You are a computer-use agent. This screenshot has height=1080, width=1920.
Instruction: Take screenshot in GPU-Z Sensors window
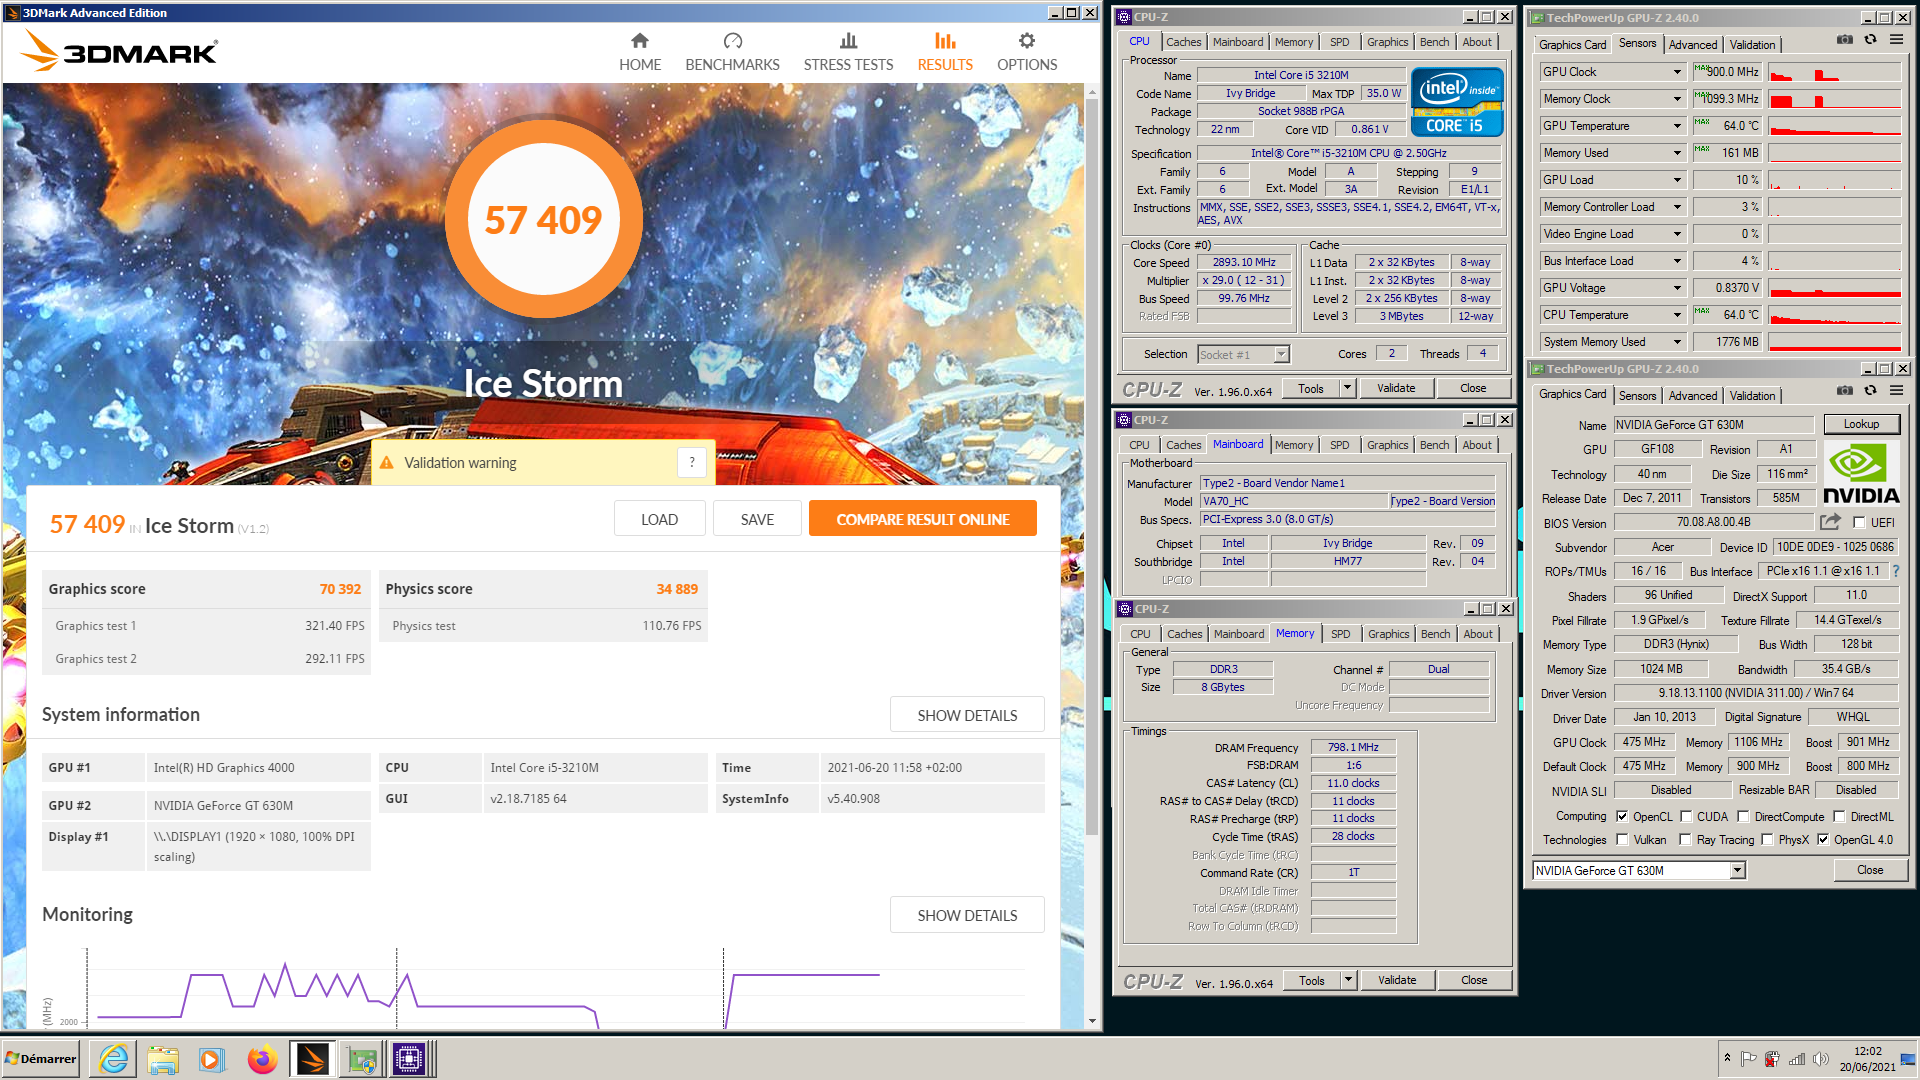click(1845, 40)
